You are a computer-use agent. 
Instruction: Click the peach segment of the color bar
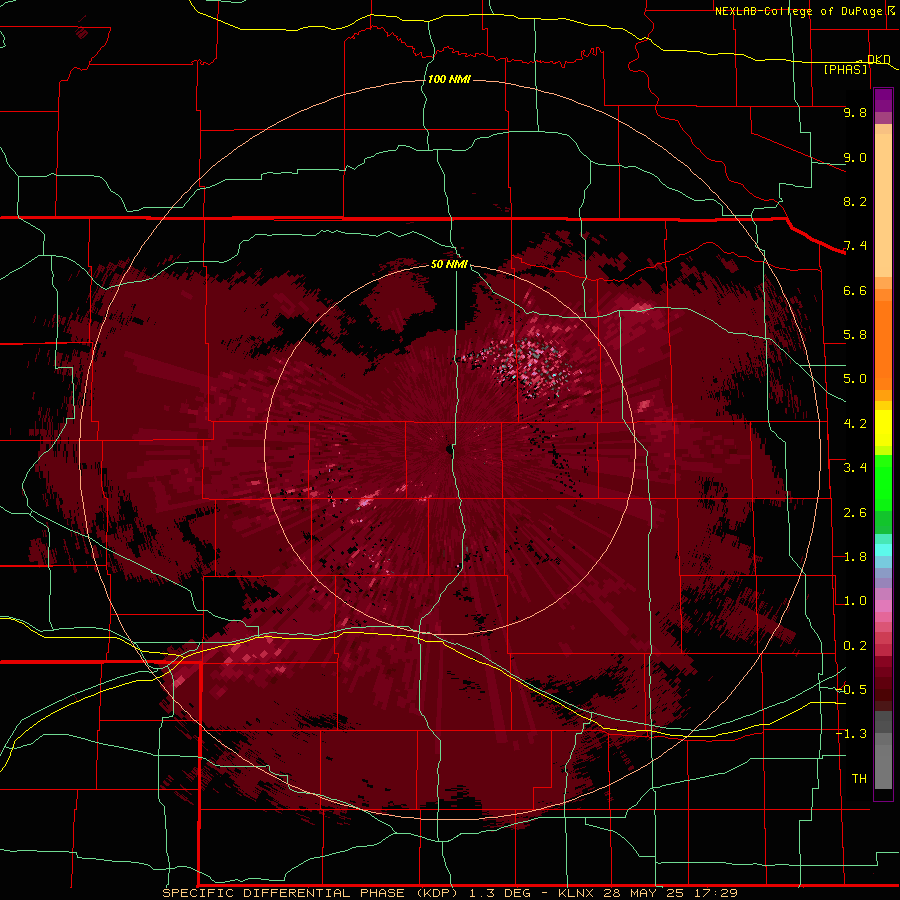click(883, 204)
